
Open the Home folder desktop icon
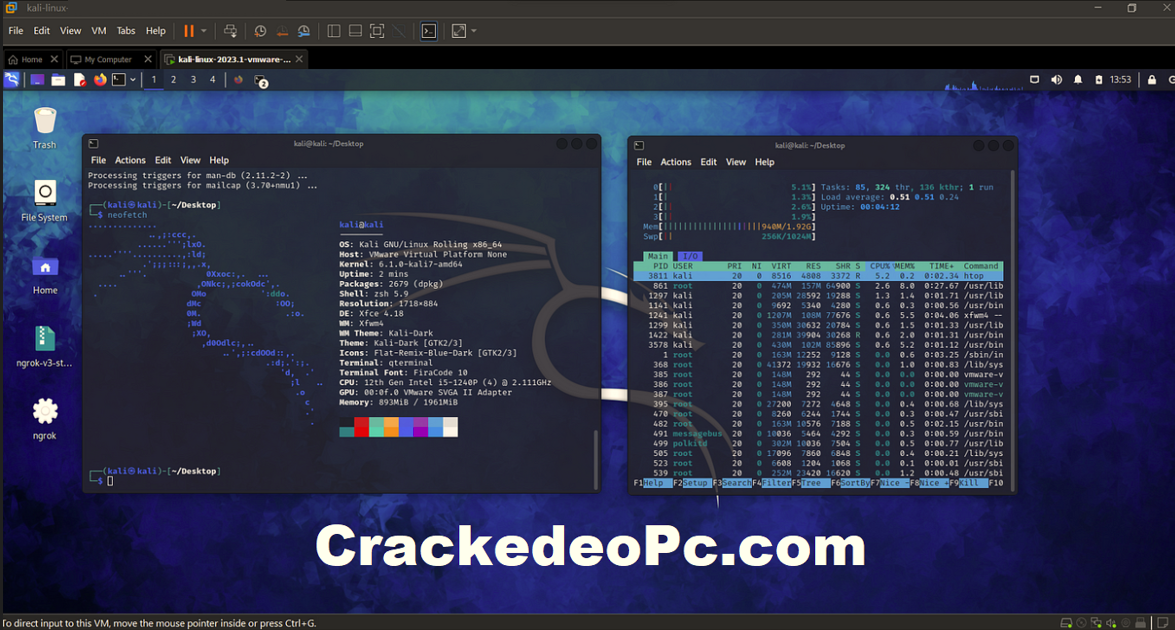[x=45, y=275]
